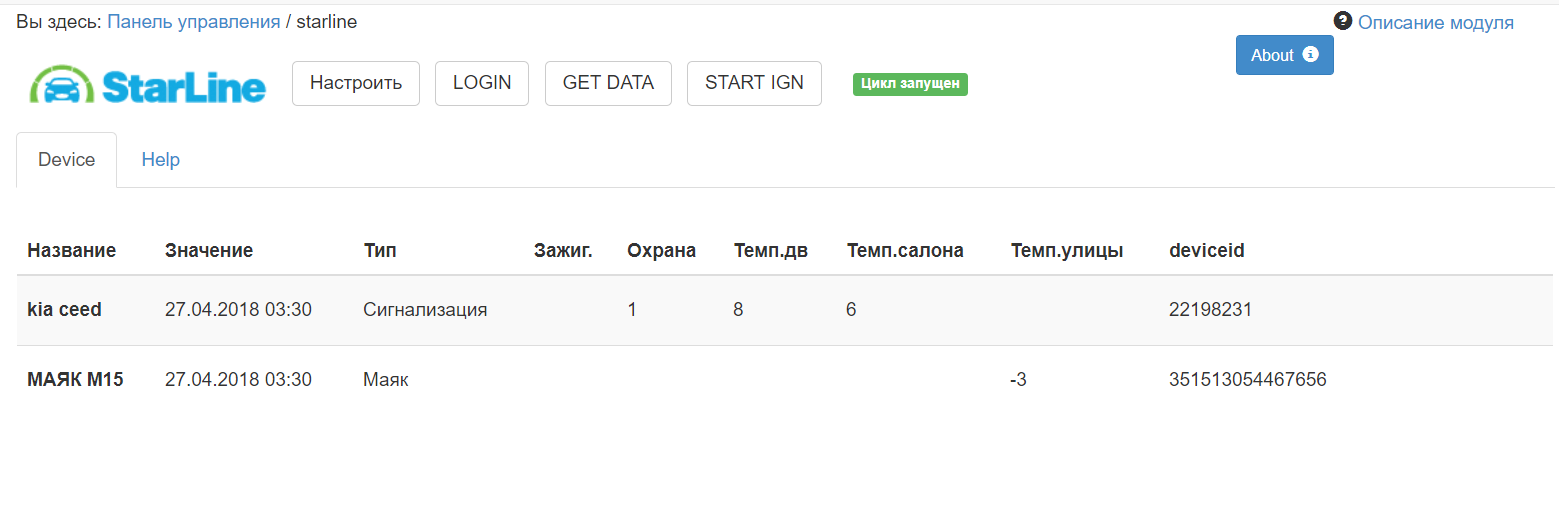1559x505 pixels.
Task: Click the cabin temperature value 6
Action: [851, 310]
